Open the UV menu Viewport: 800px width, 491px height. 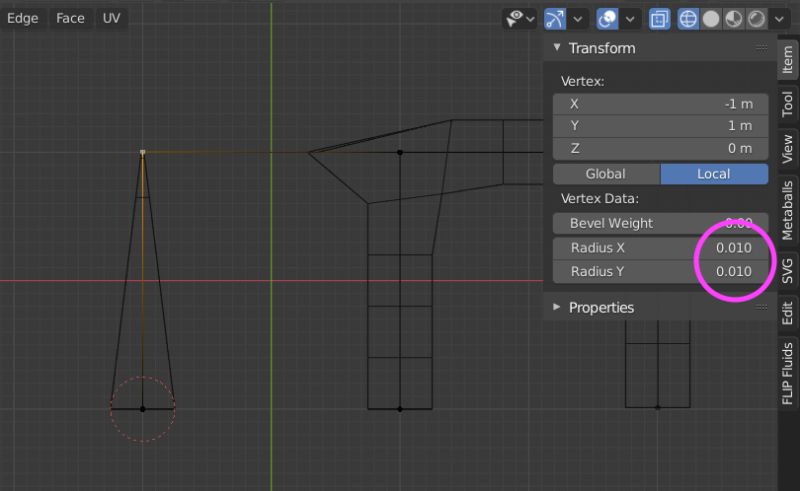111,18
